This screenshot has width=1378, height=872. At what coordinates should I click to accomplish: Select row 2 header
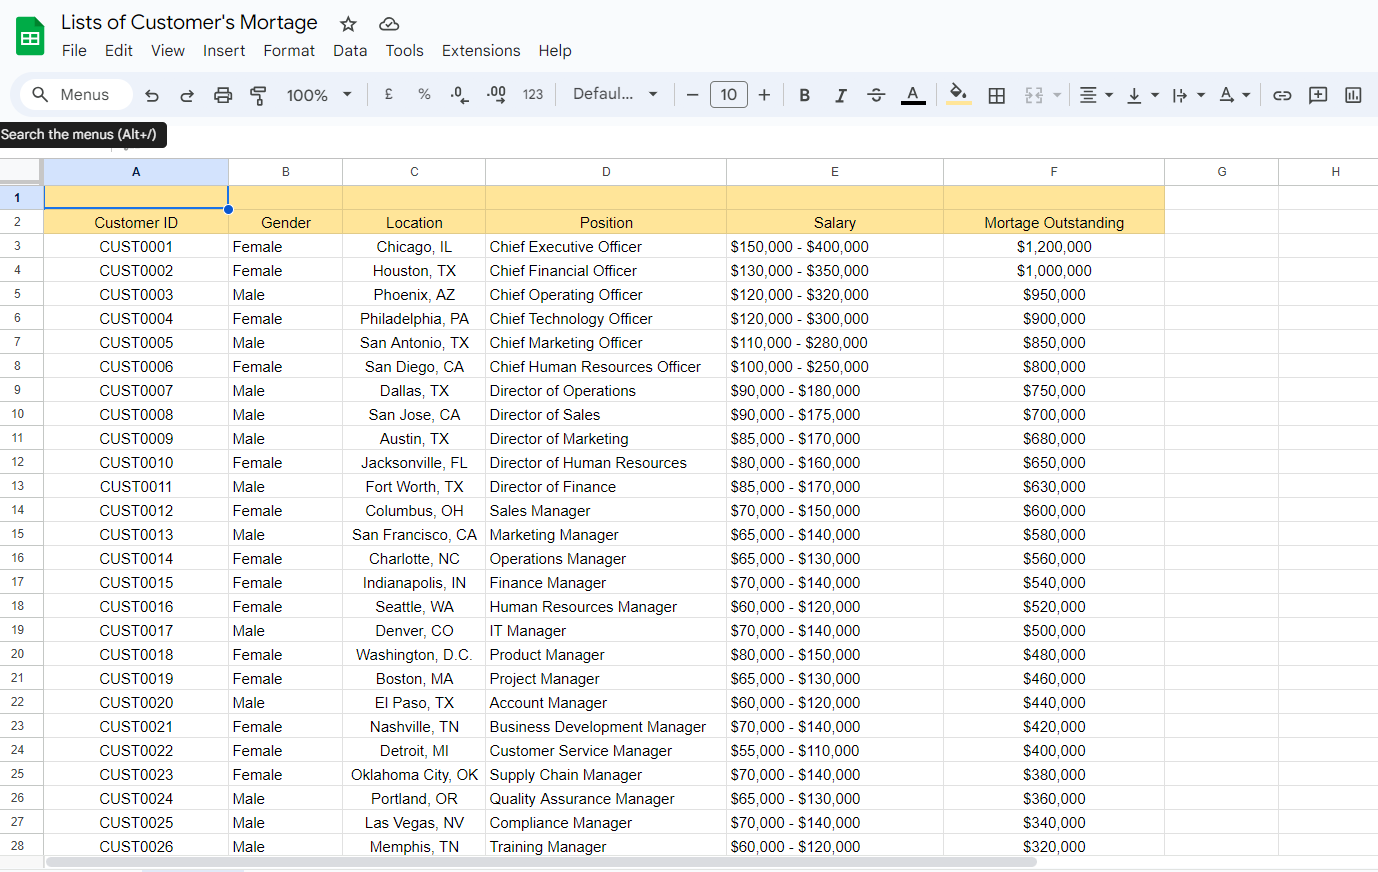[x=21, y=222]
